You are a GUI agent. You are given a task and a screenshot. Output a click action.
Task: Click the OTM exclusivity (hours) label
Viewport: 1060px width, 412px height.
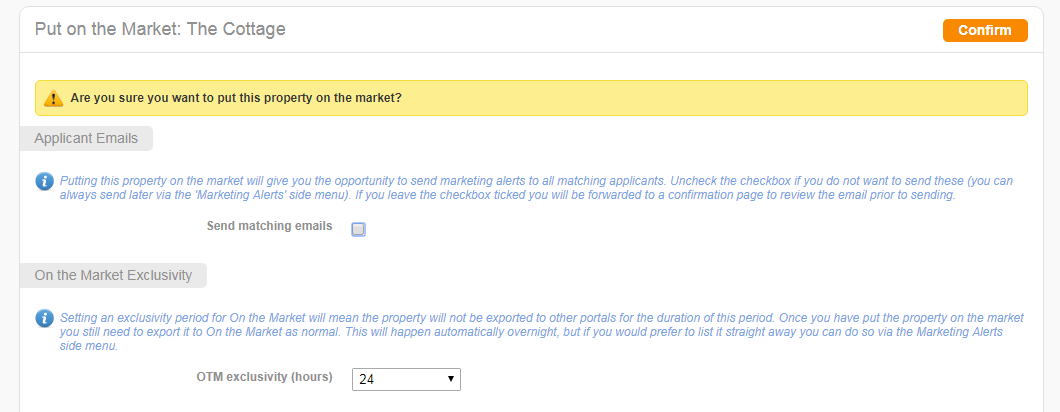[264, 377]
